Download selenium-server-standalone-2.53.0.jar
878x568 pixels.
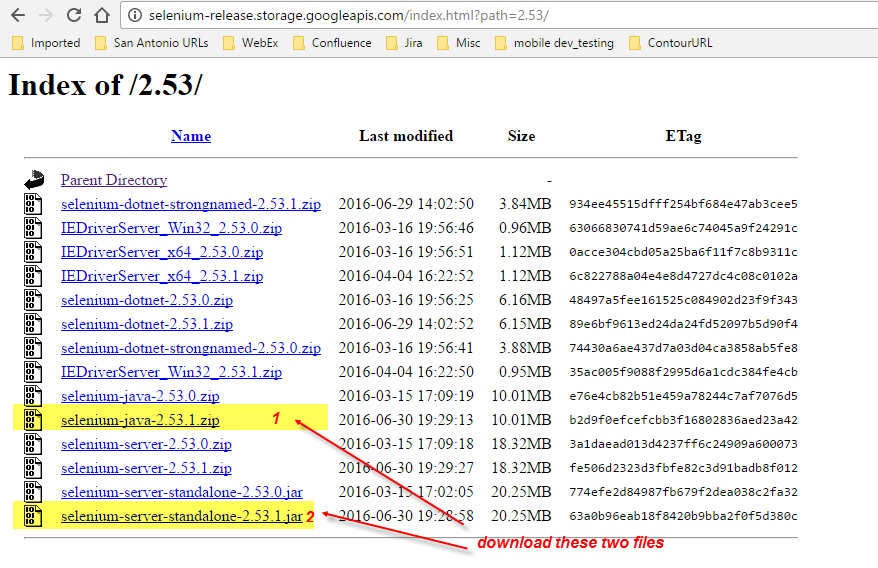182,492
